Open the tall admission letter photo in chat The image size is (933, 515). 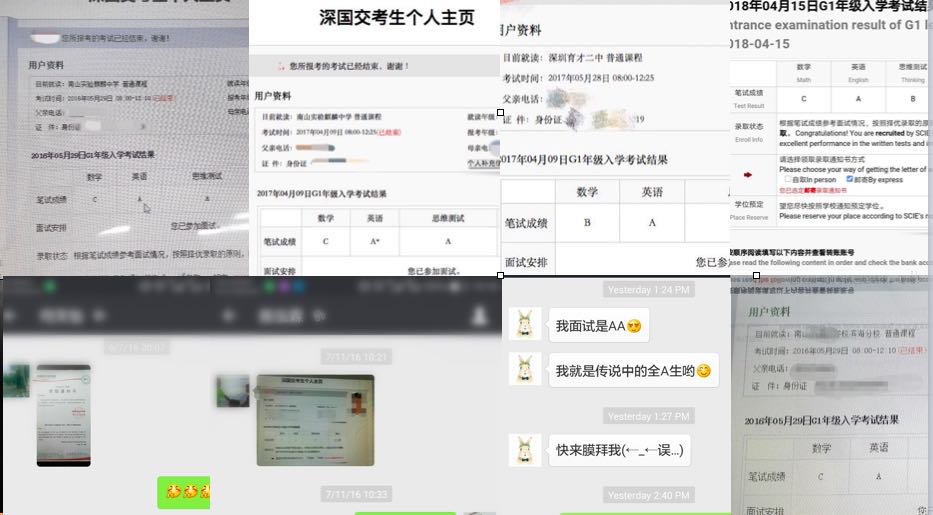coord(63,415)
